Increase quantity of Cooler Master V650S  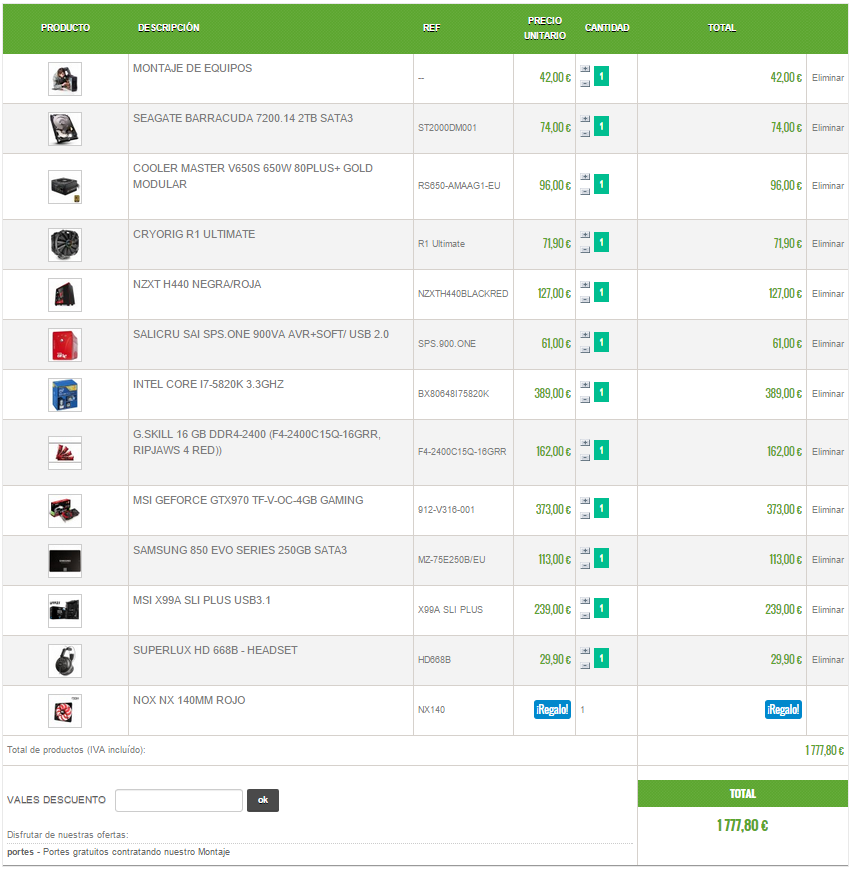(x=585, y=177)
